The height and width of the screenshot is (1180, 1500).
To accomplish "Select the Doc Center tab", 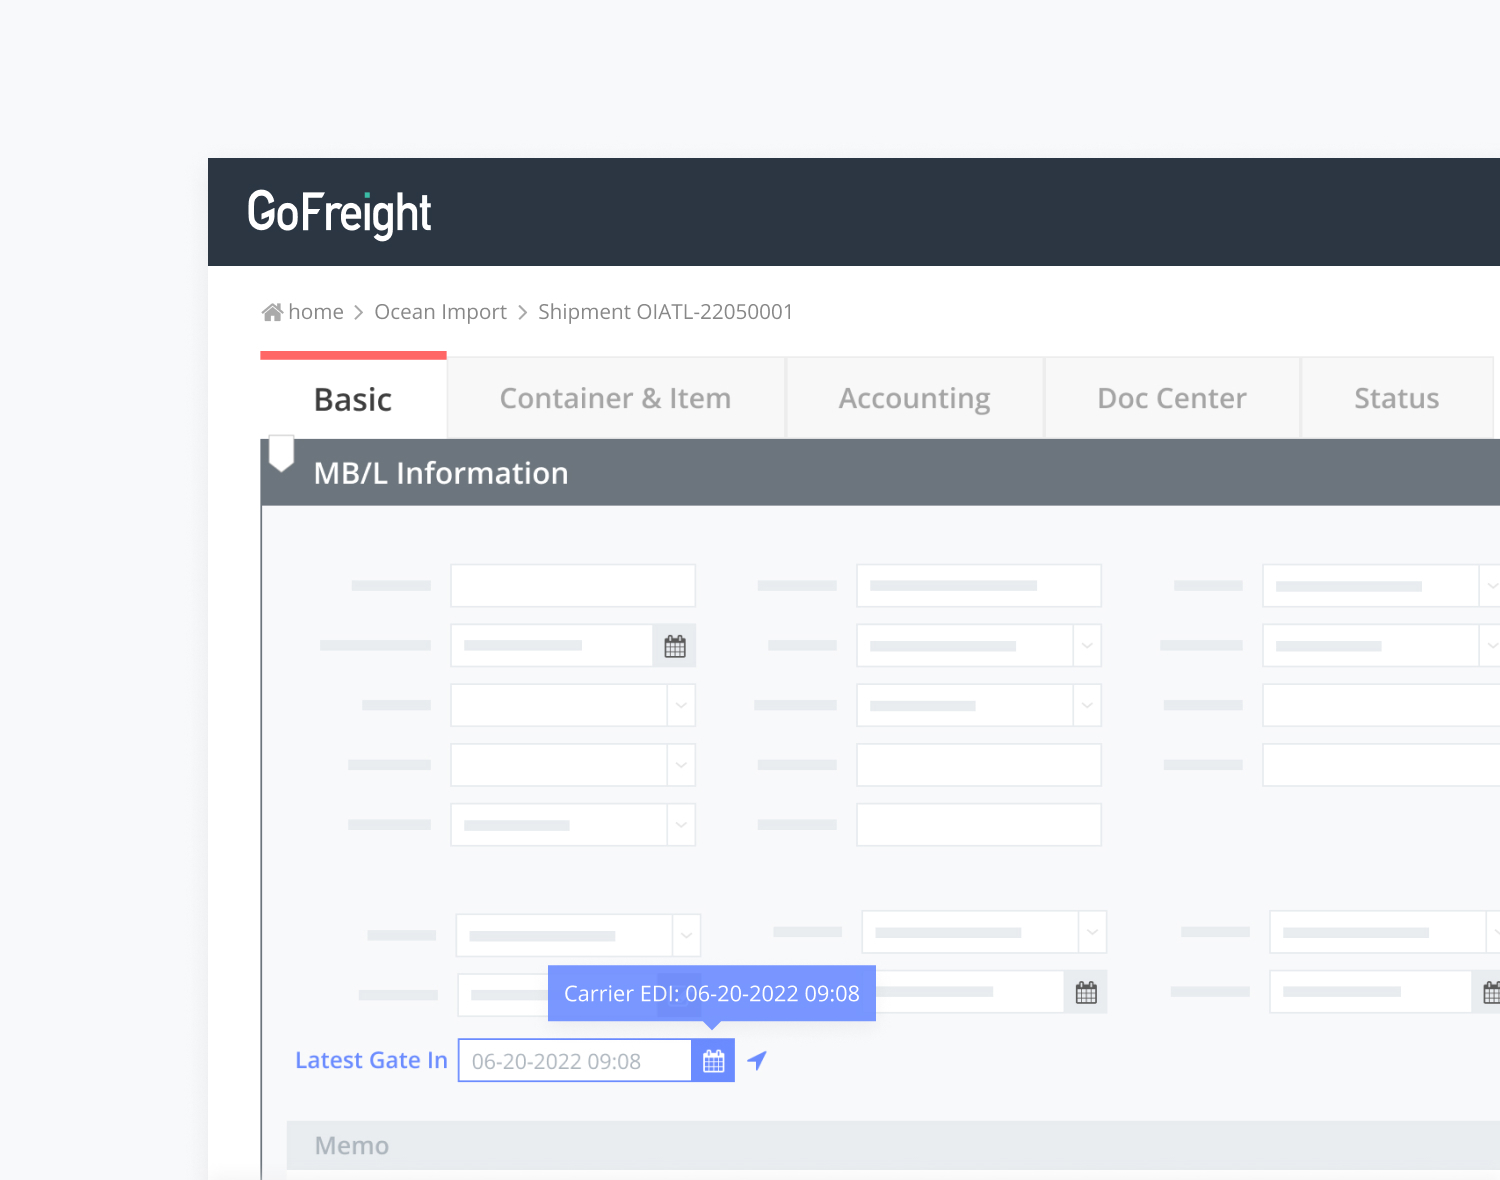I will click(1171, 399).
